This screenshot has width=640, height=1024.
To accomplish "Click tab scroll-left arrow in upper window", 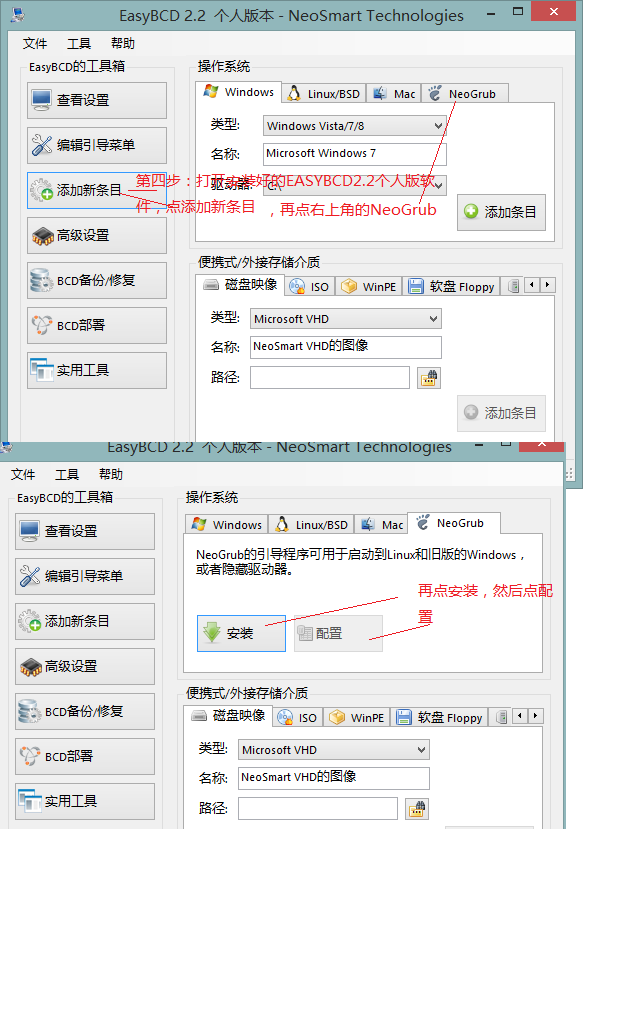I will (532, 285).
